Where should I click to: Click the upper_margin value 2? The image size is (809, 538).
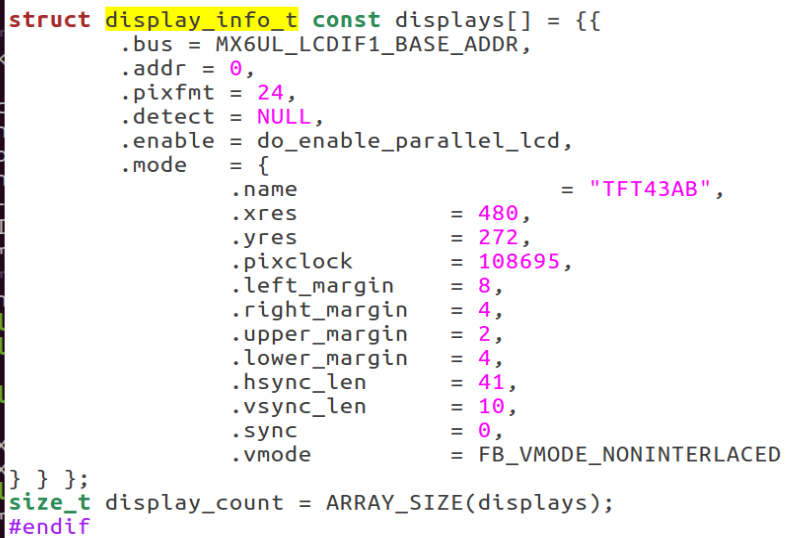484,334
